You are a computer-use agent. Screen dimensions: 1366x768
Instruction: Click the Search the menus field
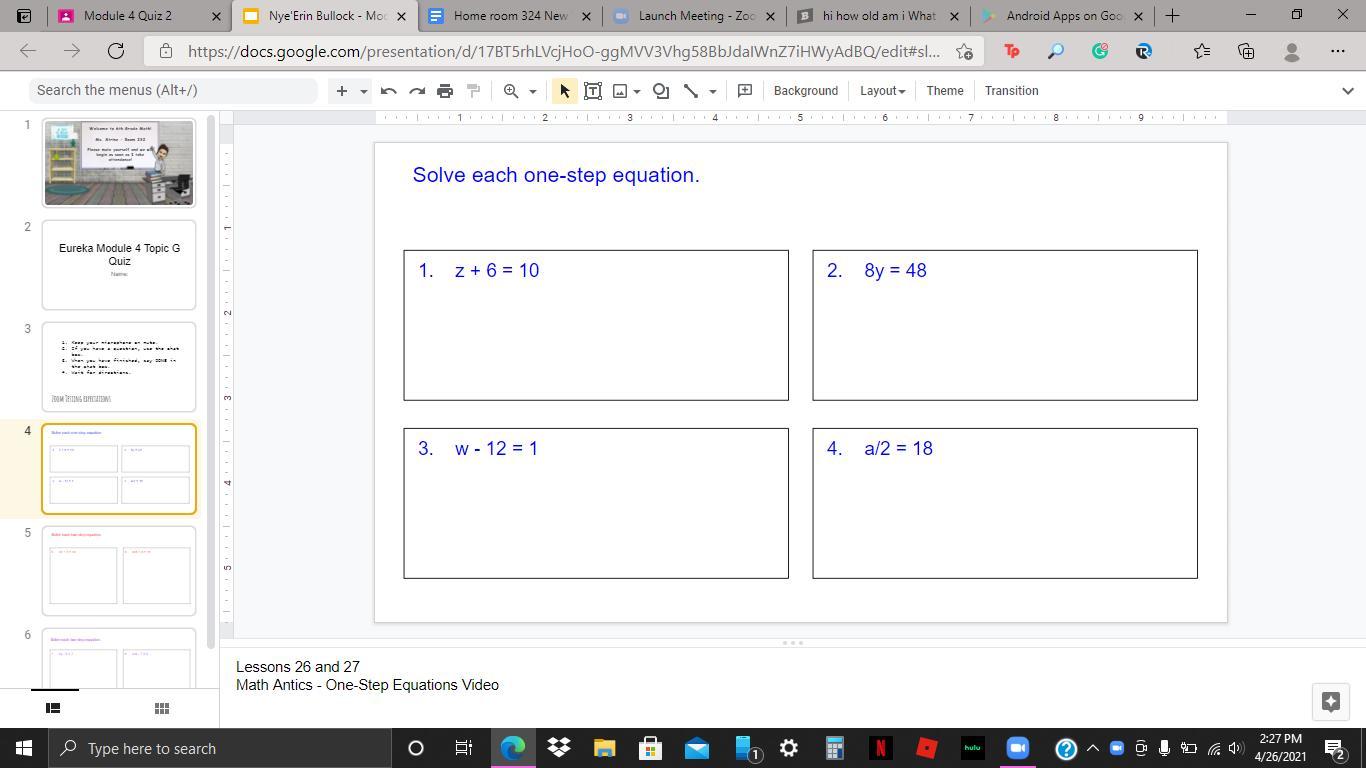pos(172,90)
